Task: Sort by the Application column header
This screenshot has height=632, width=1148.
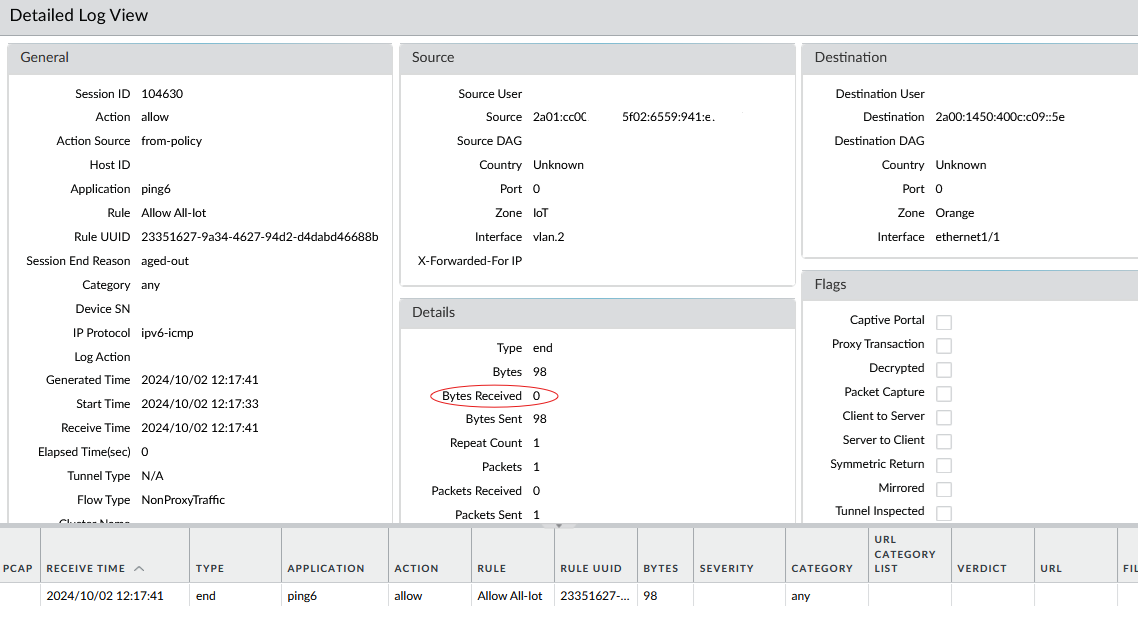Action: coord(326,568)
